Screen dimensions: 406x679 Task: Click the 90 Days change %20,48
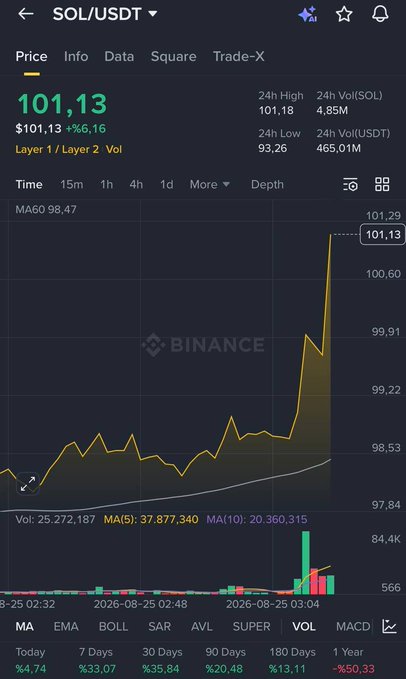point(224,669)
